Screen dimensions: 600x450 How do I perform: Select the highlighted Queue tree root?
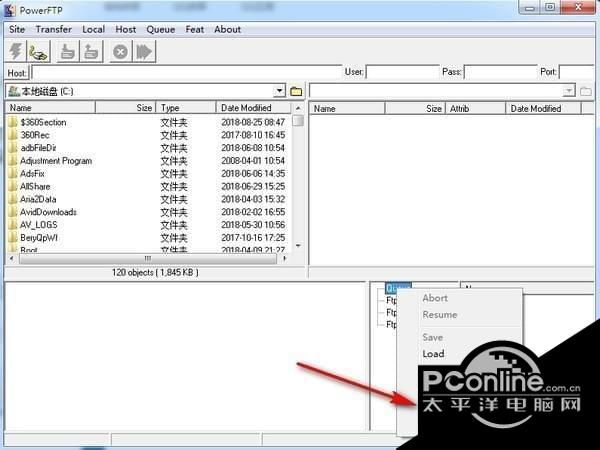pyautogui.click(x=398, y=288)
